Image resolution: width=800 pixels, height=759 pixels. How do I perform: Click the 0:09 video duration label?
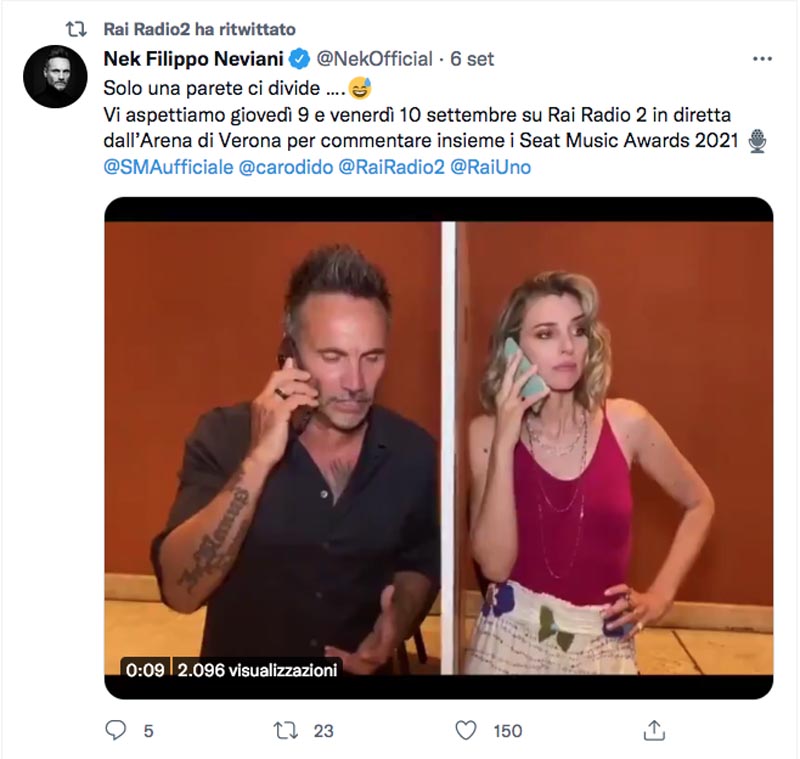coord(145,670)
